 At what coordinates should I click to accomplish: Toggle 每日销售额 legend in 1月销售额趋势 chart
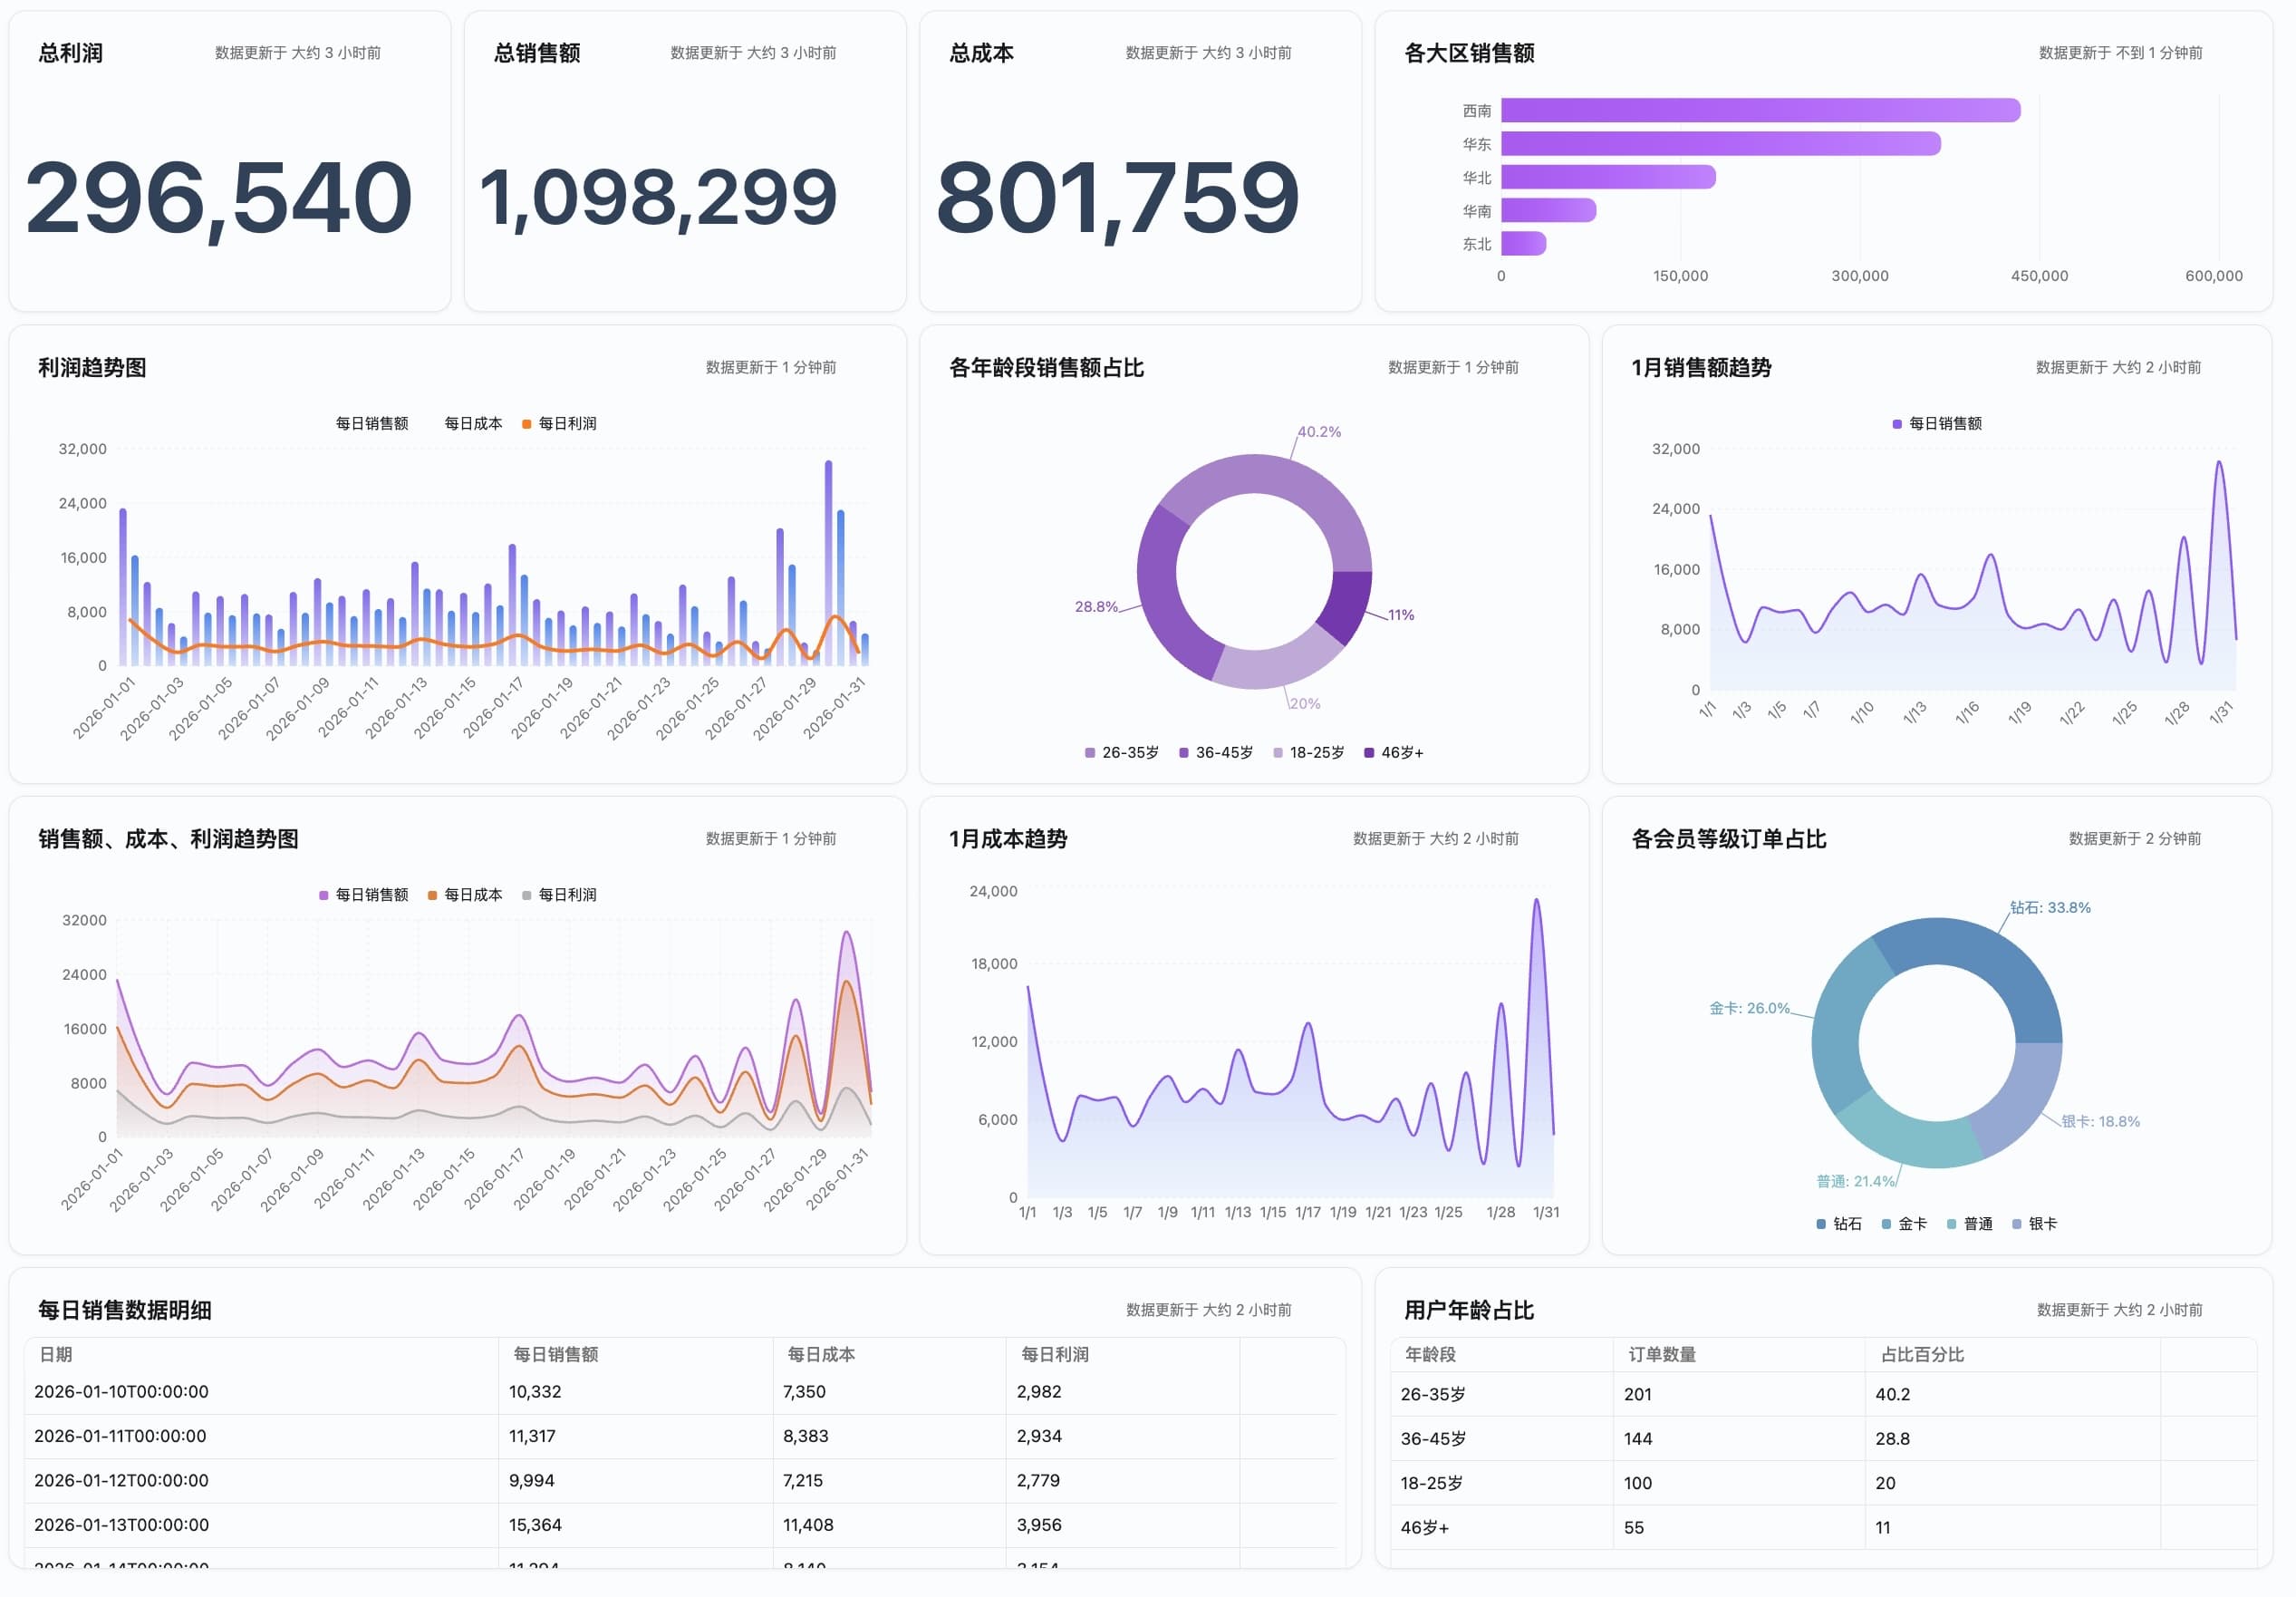(1937, 423)
